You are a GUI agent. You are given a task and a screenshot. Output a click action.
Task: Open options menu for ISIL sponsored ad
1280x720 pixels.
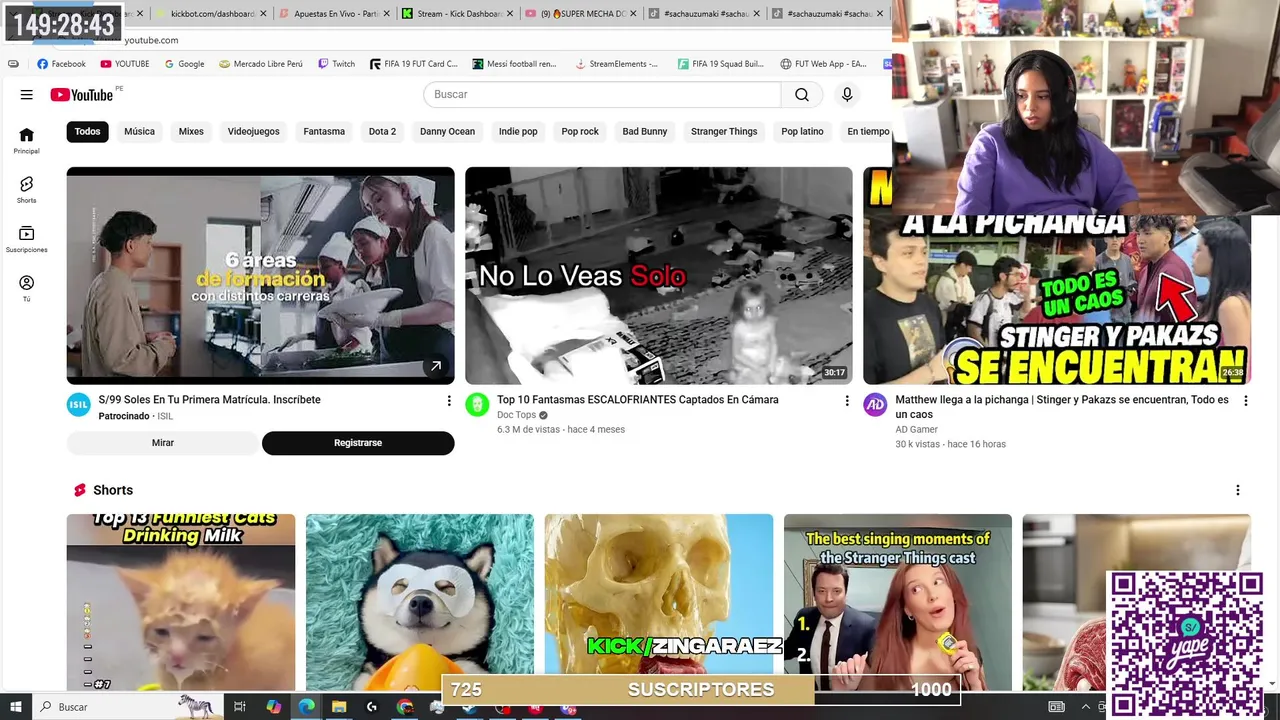tap(448, 400)
